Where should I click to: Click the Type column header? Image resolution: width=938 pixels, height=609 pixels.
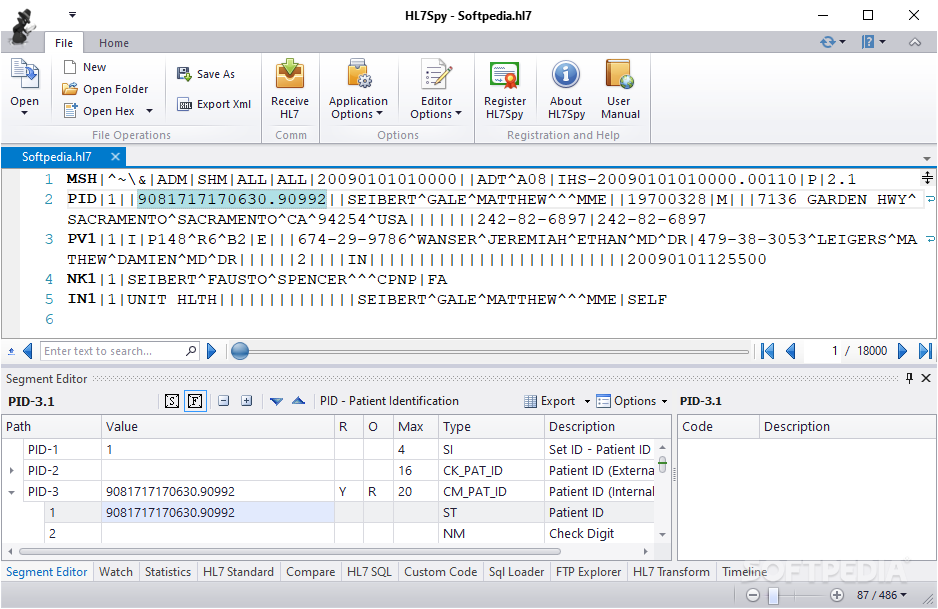(x=491, y=427)
